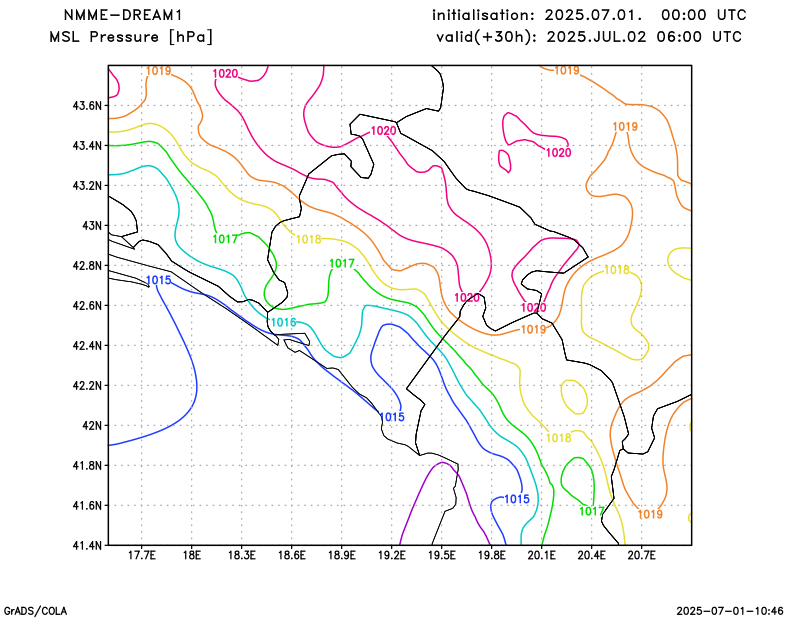Select the 19.2E longitude axis label
Viewport: 800px width, 618px height.
(x=391, y=555)
